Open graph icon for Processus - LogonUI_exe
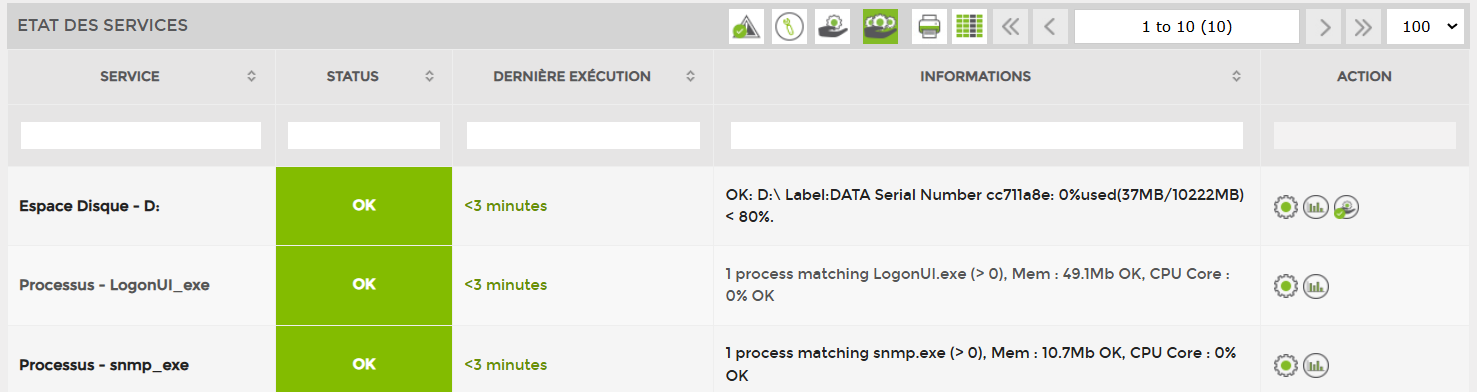 (1315, 286)
